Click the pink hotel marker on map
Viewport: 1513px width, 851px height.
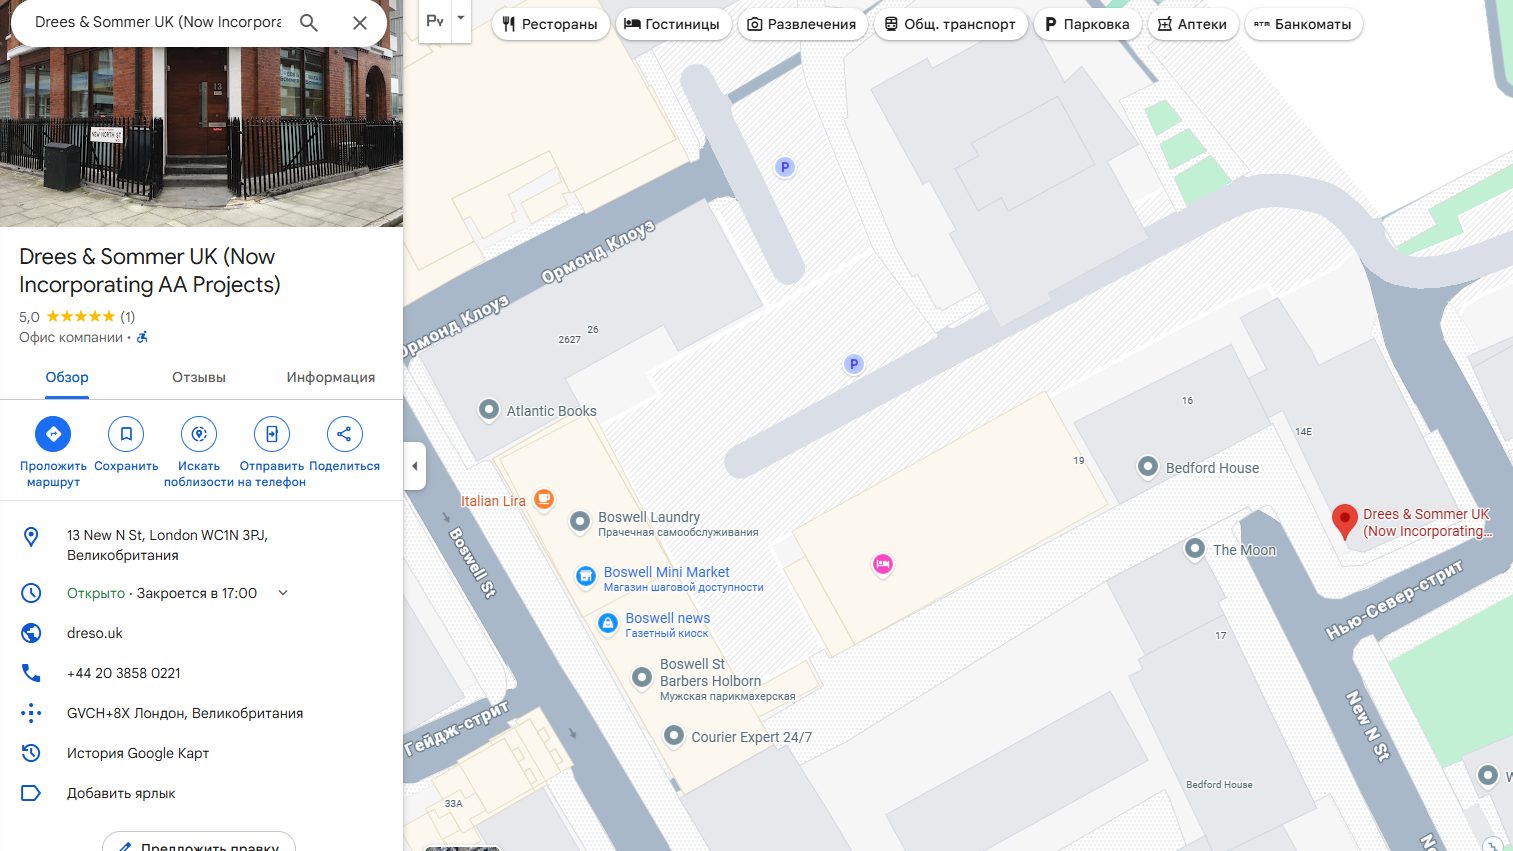[x=883, y=565]
